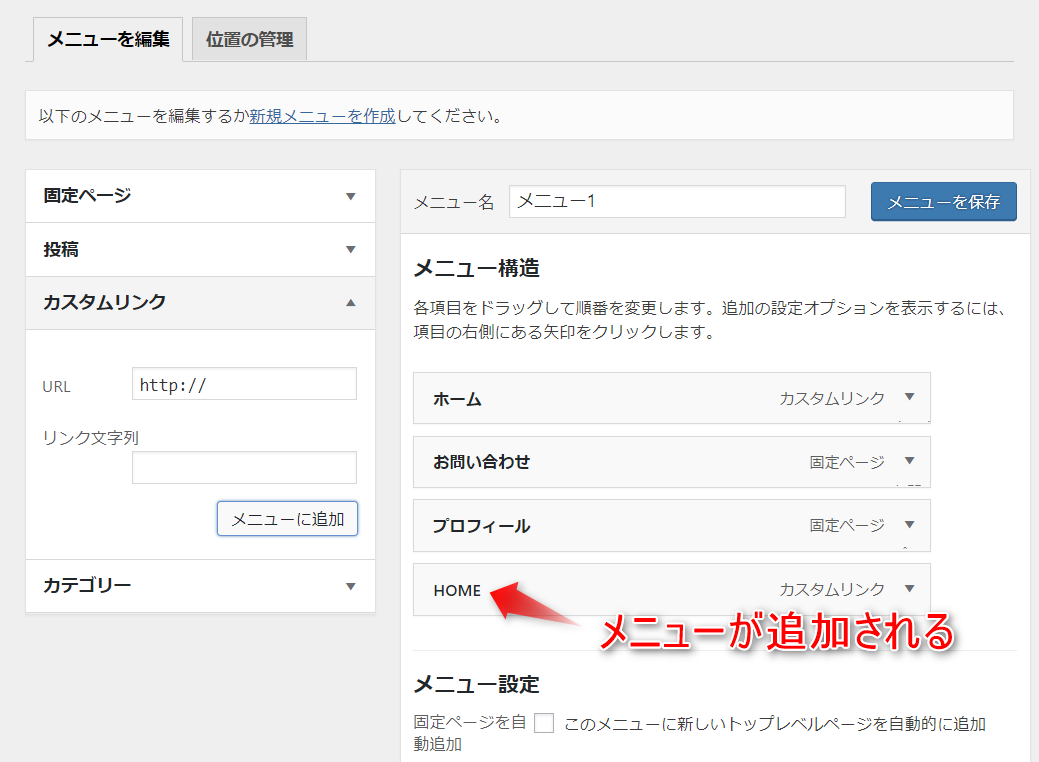Enable the 固定ページを自動追加 checkbox
Image resolution: width=1039 pixels, height=762 pixels.
click(544, 724)
